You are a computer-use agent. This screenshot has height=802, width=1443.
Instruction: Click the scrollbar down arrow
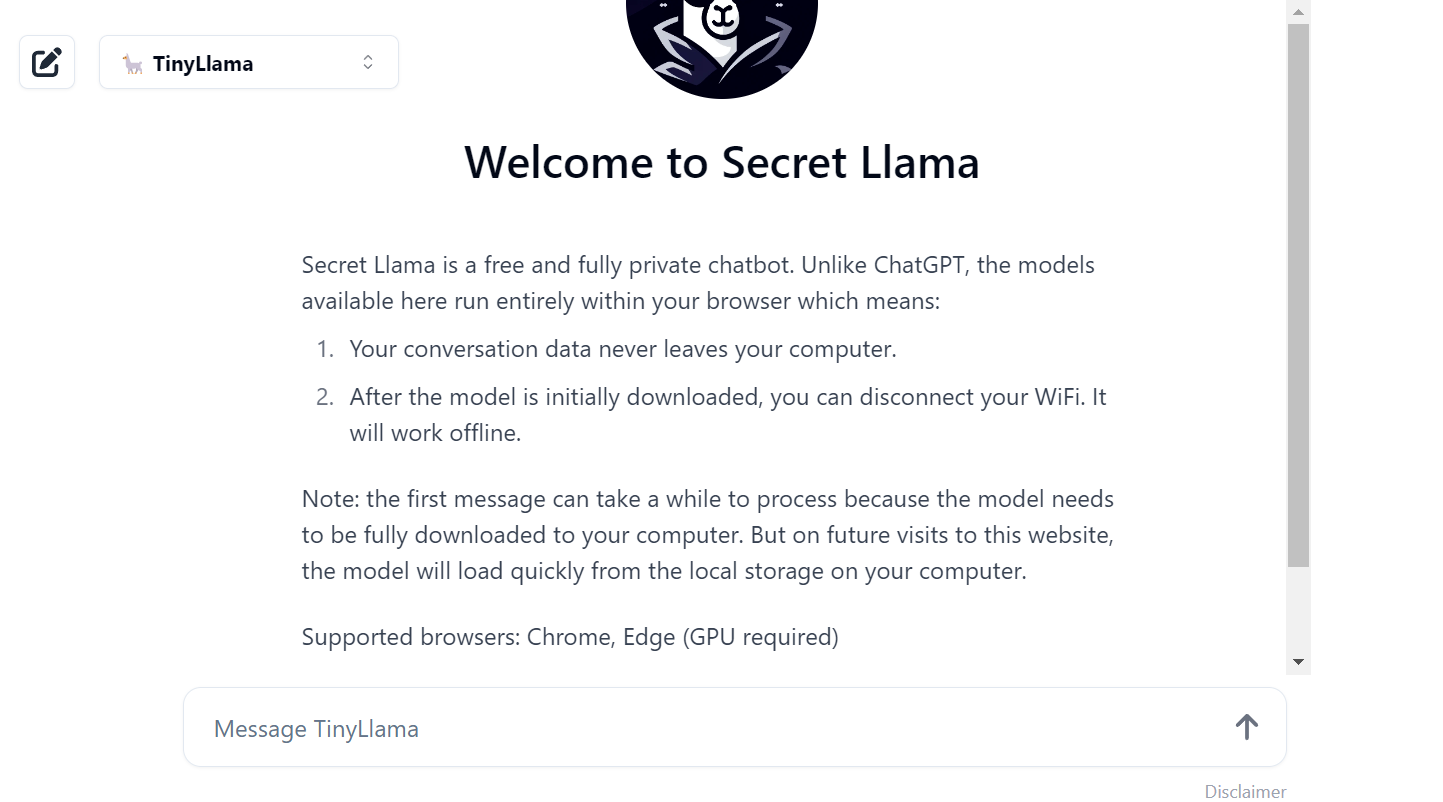(1298, 660)
